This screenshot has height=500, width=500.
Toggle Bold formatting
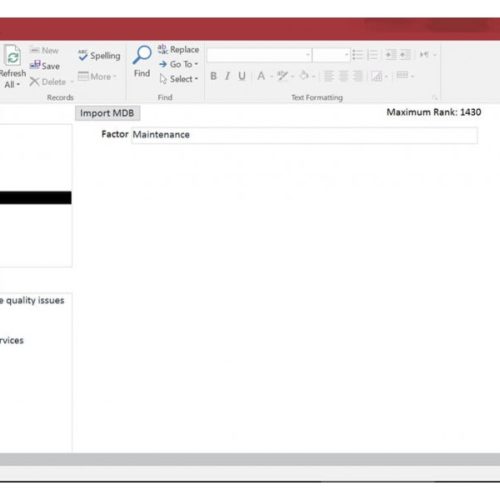click(x=213, y=76)
